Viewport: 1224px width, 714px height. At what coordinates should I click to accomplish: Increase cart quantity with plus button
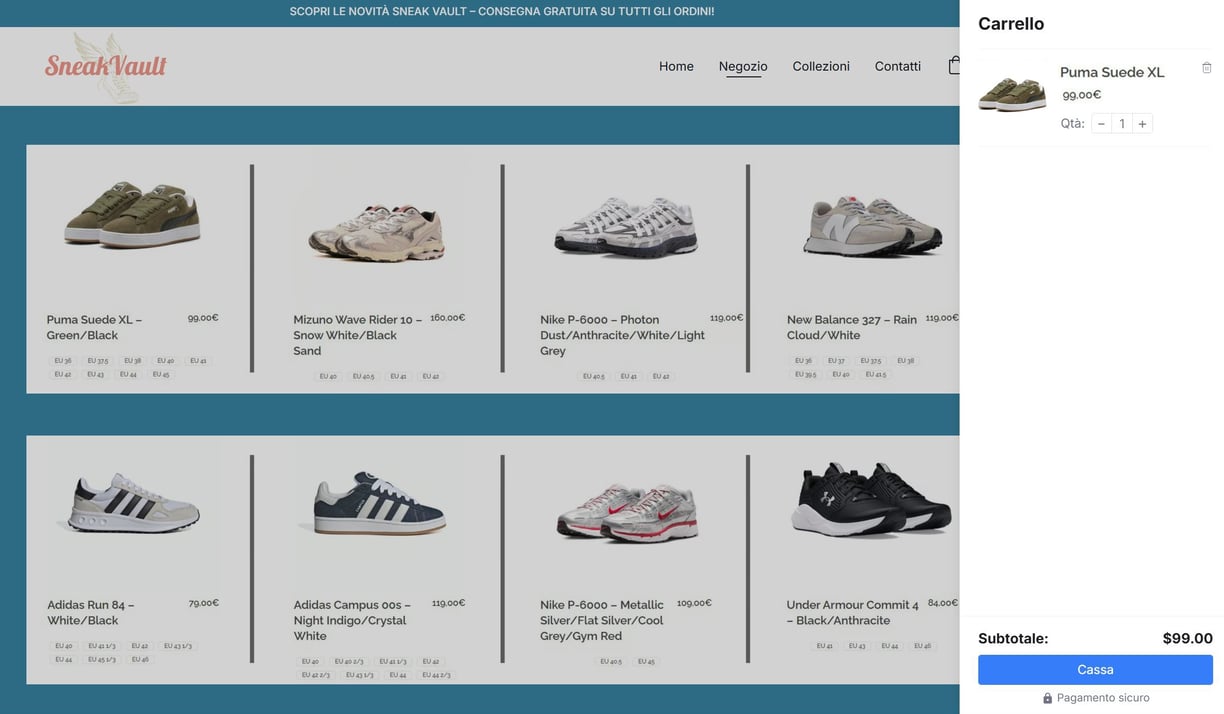(1142, 124)
